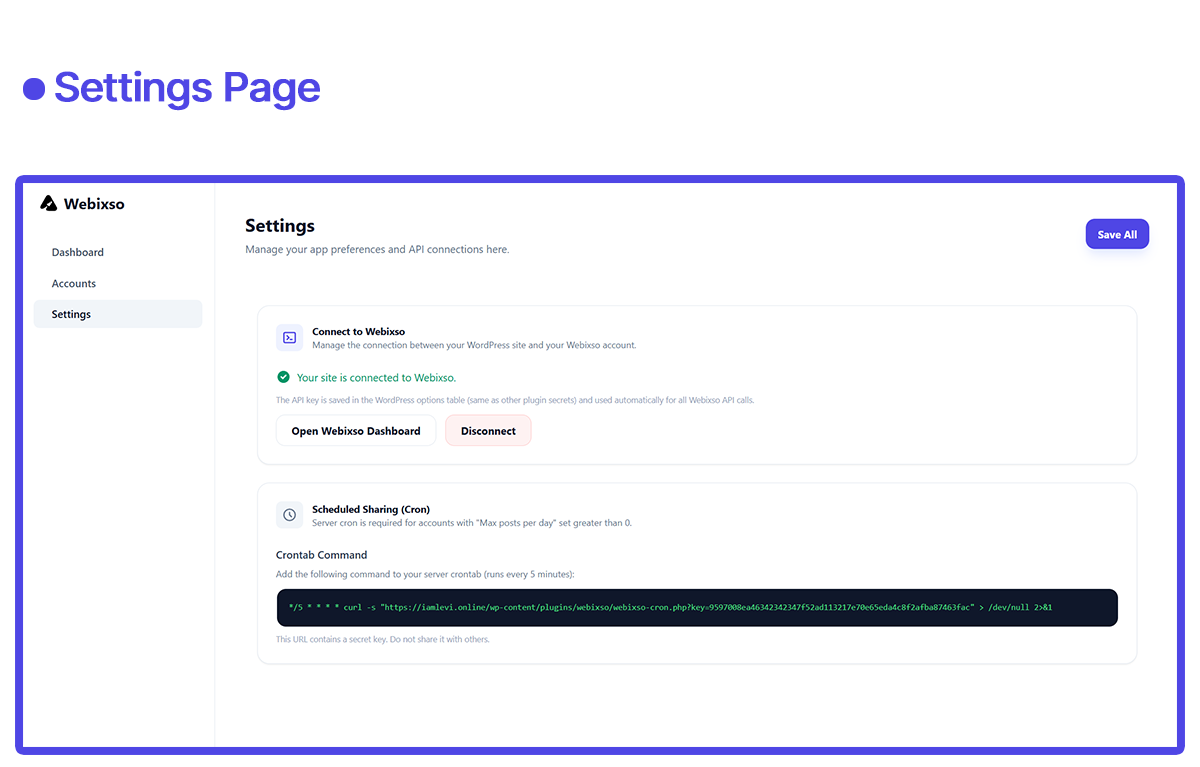
Task: Click the Webixso brand name text
Action: click(94, 204)
